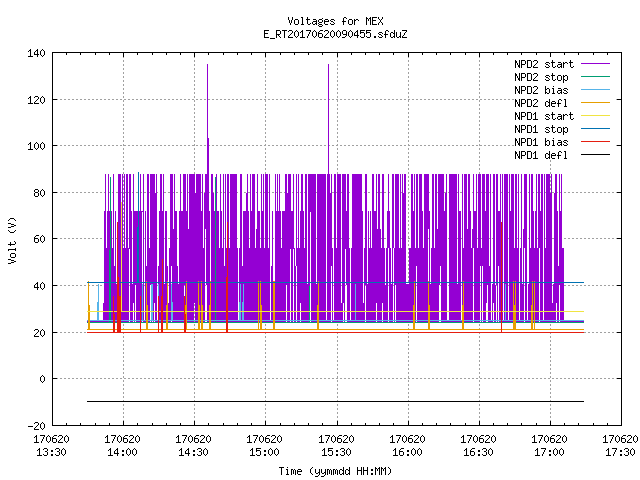Select the NPD2 stop legend entry

coord(541,77)
